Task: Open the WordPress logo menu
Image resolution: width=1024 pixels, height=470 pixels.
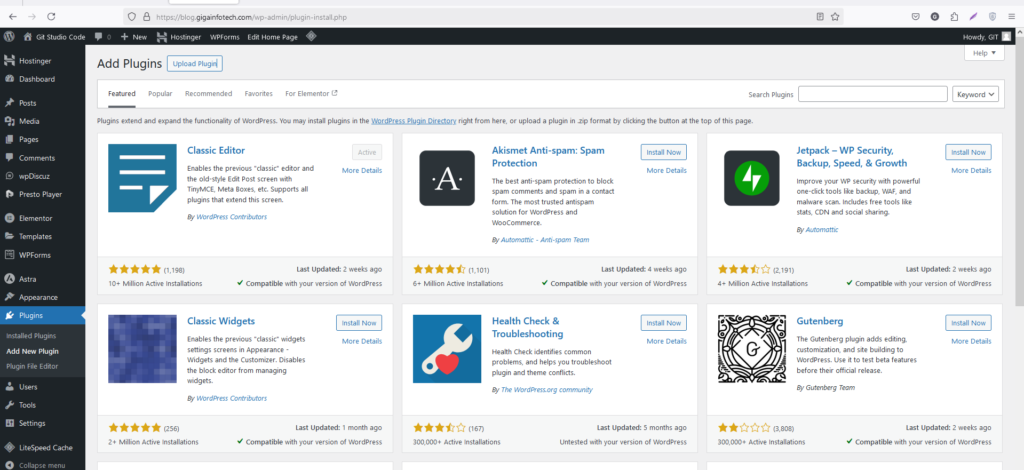Action: 9,37
